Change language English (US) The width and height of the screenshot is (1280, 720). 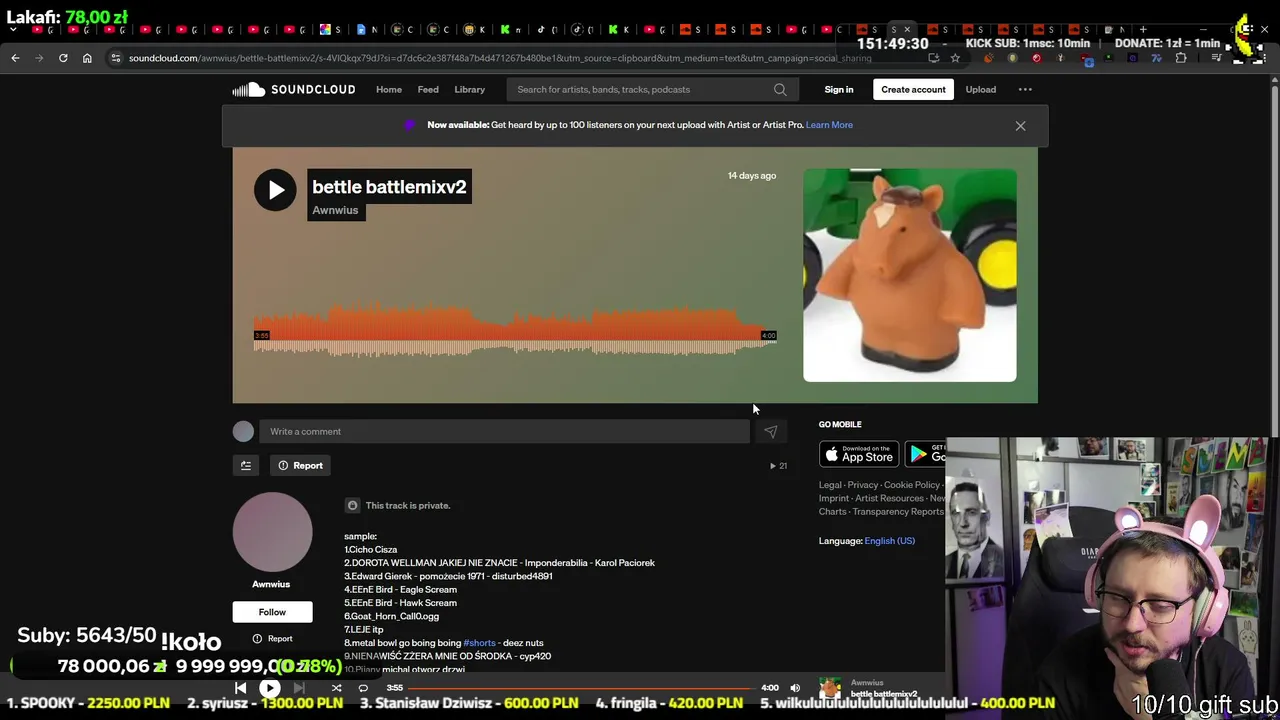890,541
